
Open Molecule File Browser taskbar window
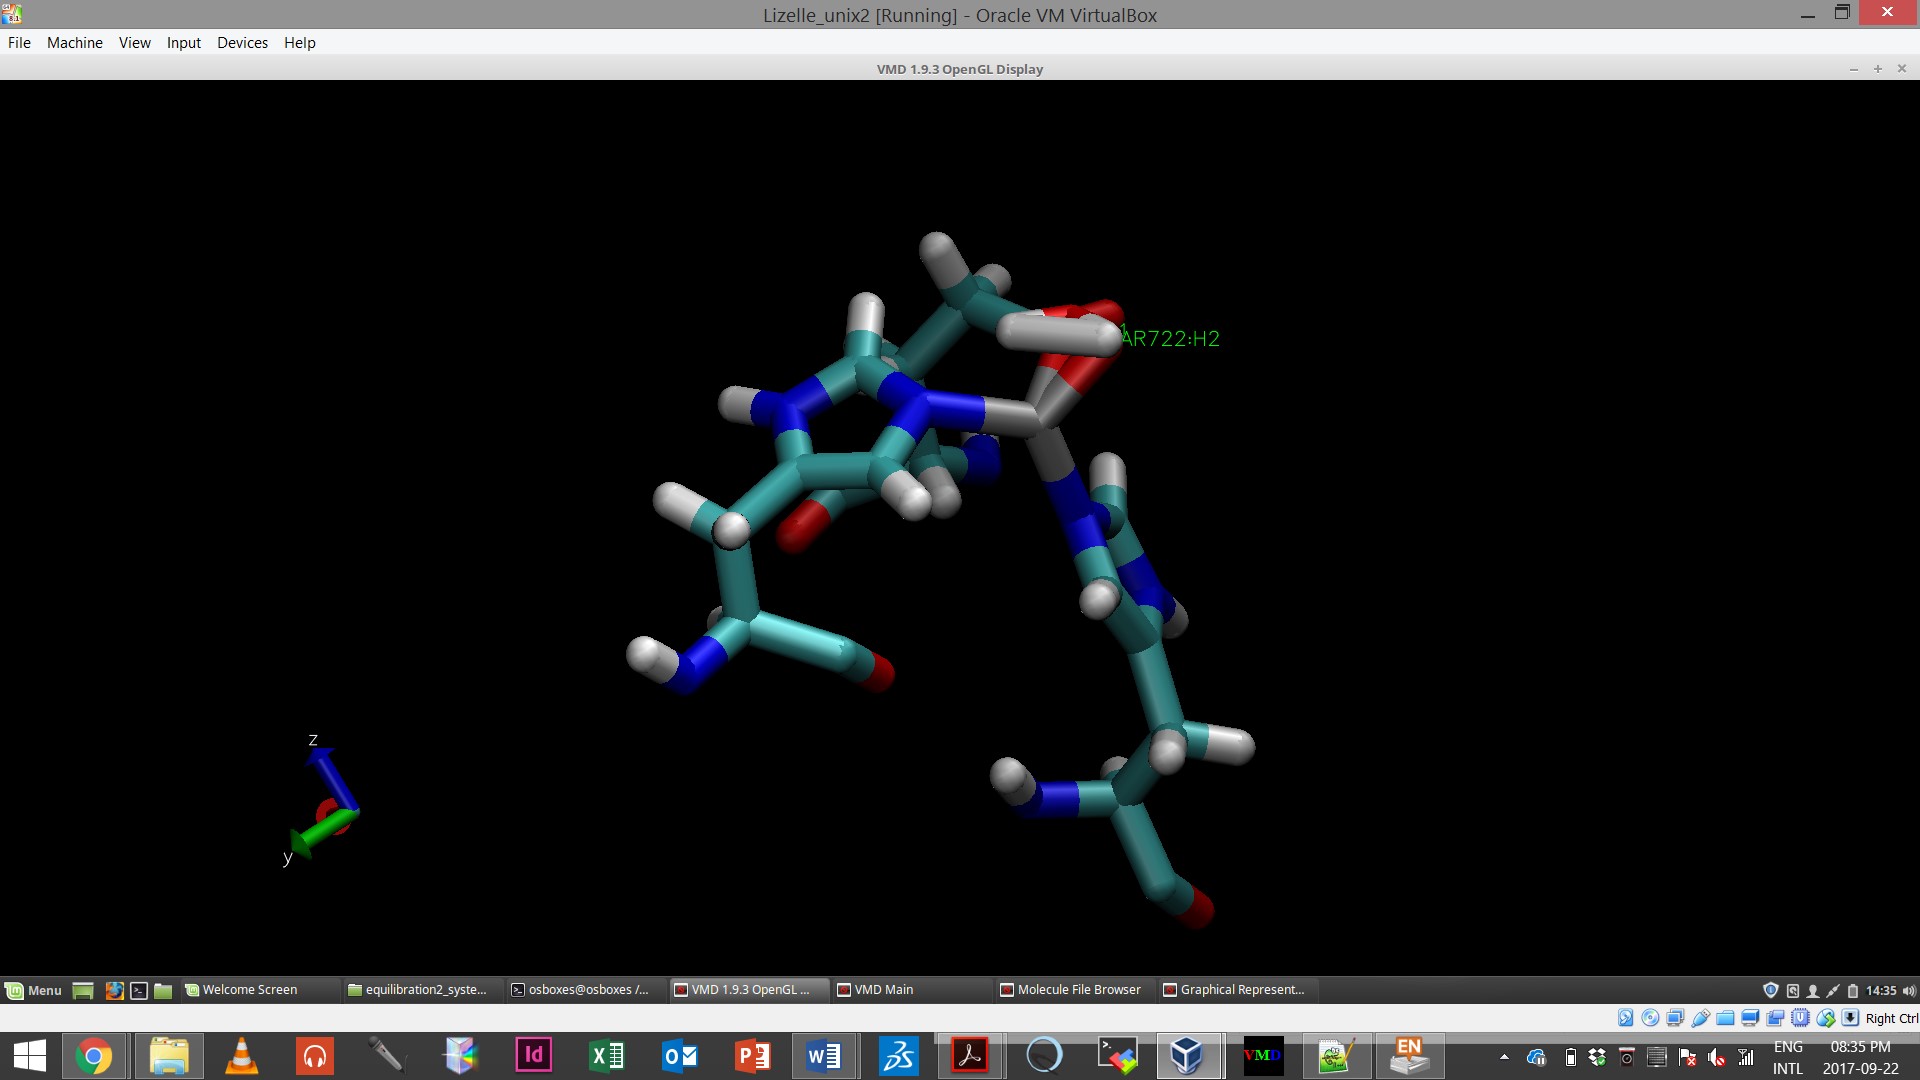point(1078,990)
